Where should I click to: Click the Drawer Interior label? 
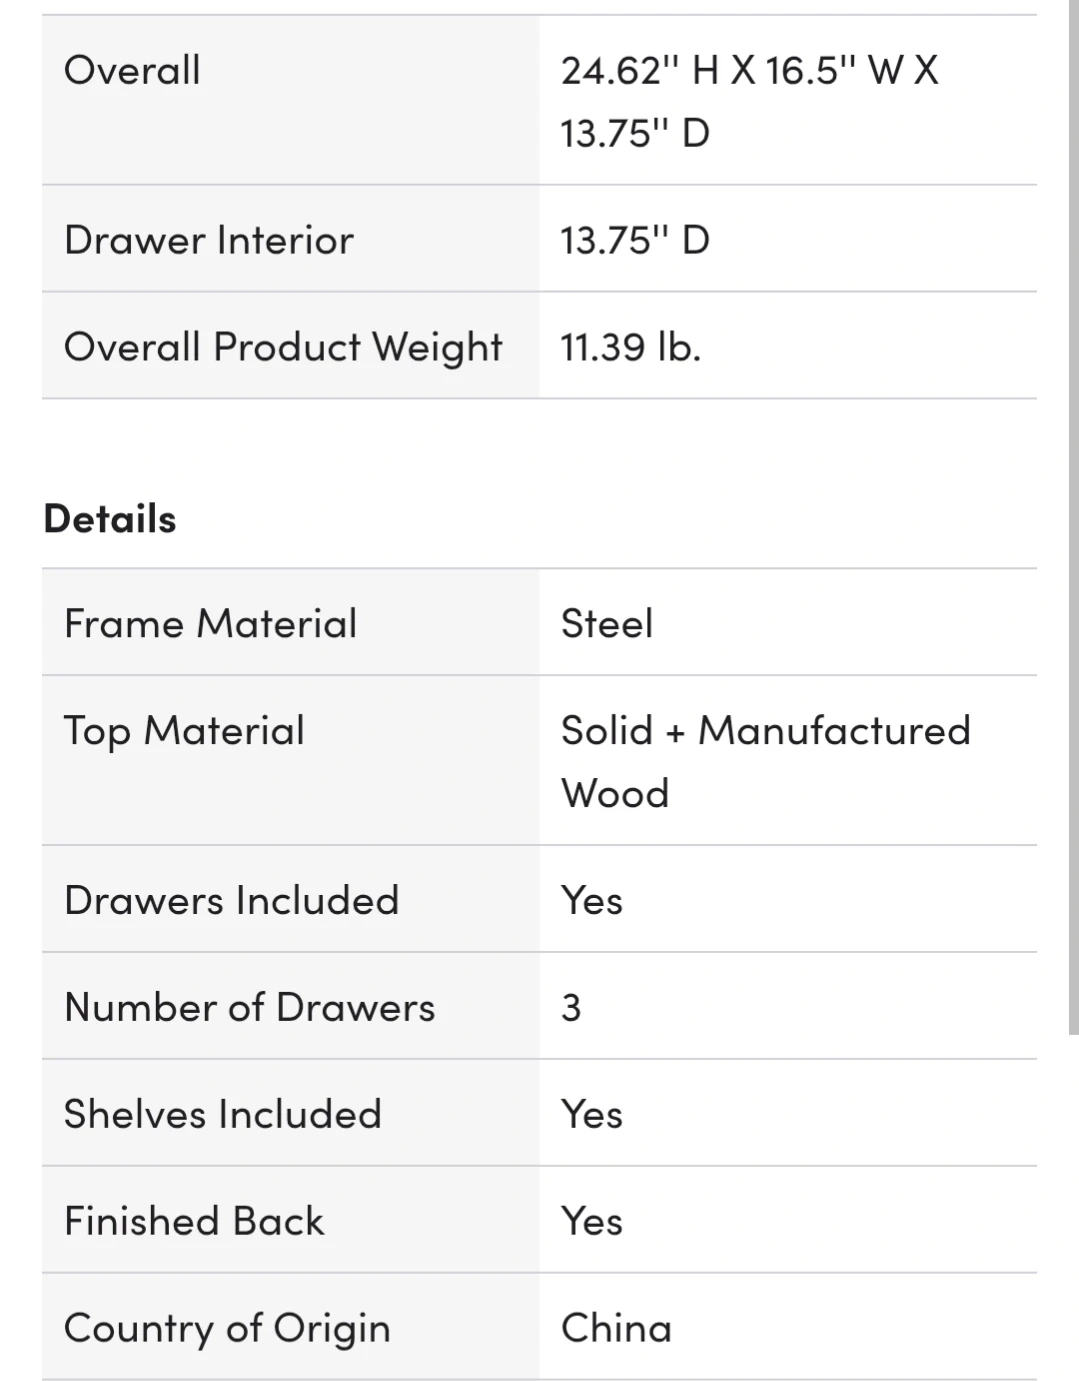[209, 240]
